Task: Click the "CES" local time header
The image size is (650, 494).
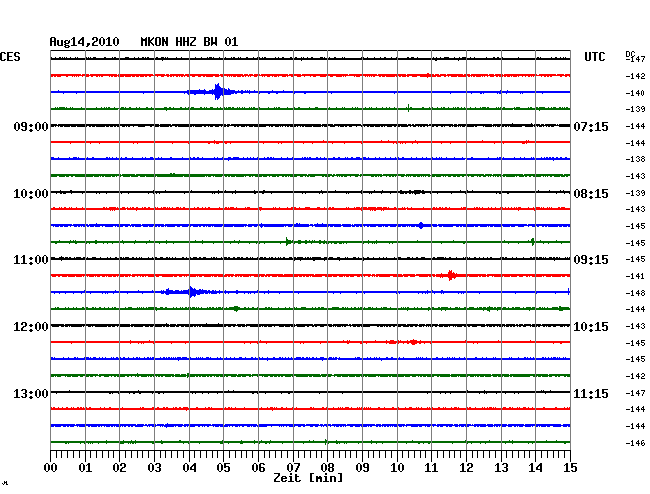Action: pyautogui.click(x=10, y=57)
